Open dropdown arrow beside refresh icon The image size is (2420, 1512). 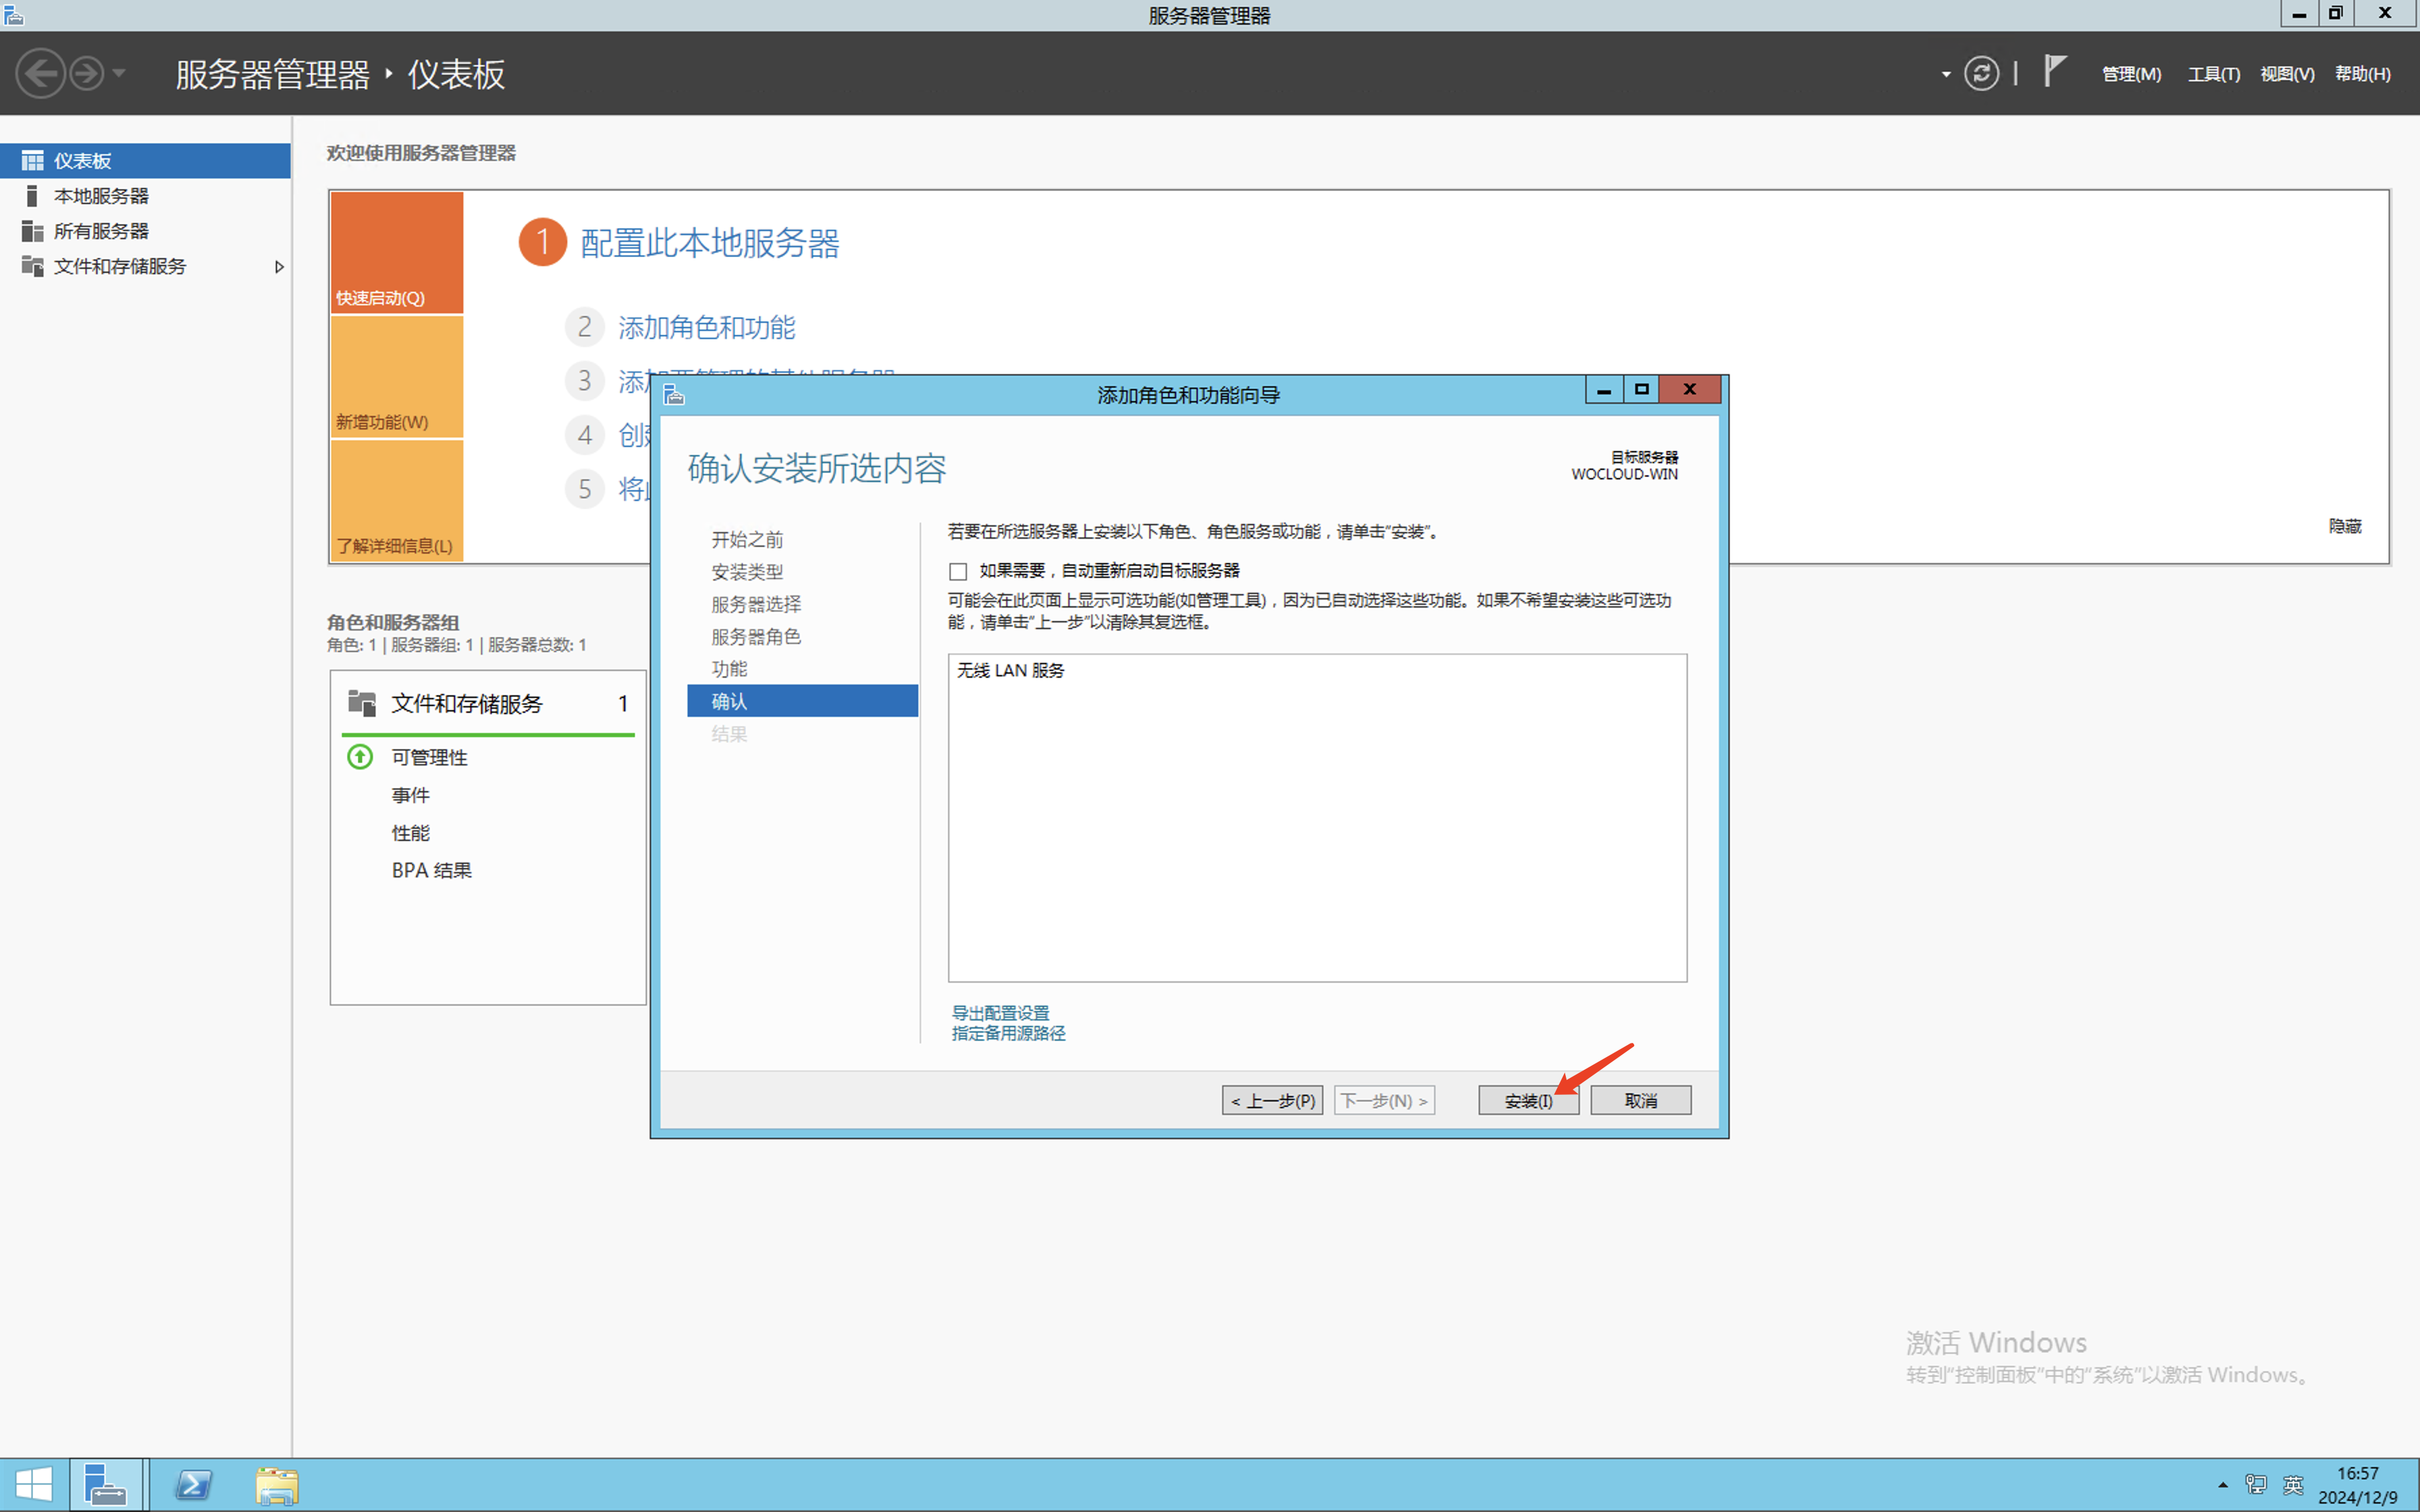(1945, 74)
